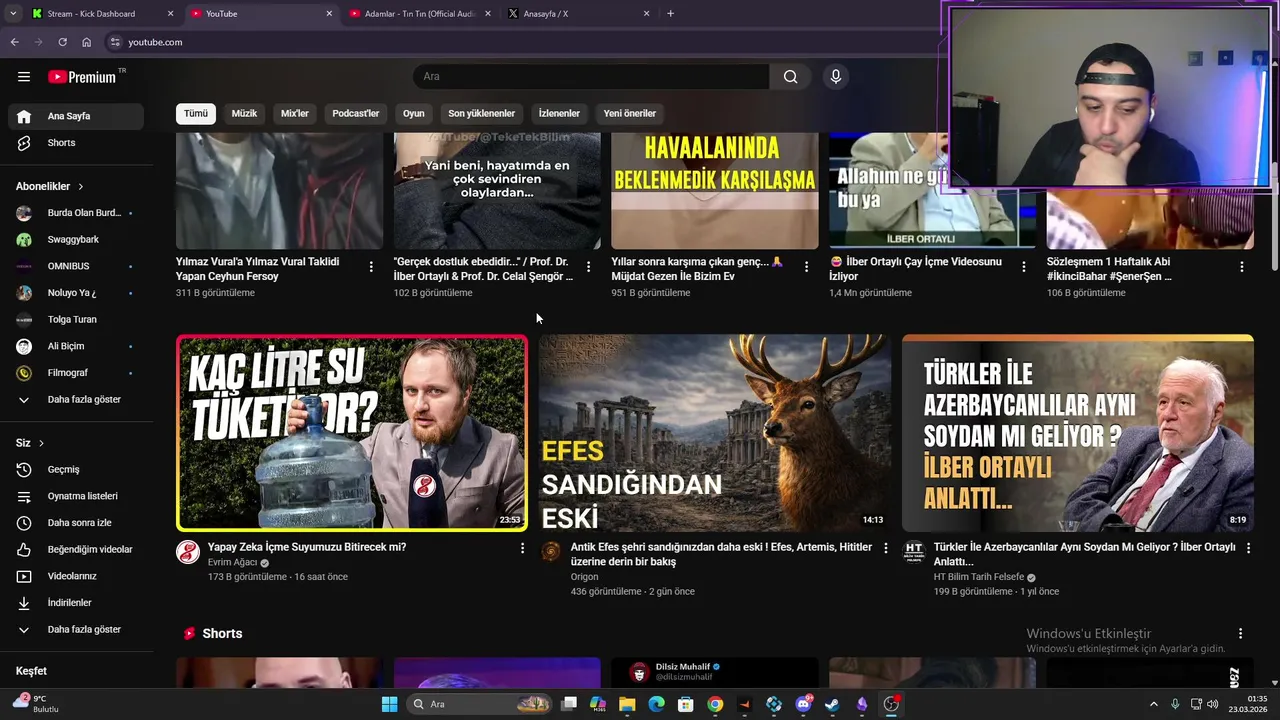Select the İzlenenler filter chip
The image size is (1280, 720).
[559, 114]
